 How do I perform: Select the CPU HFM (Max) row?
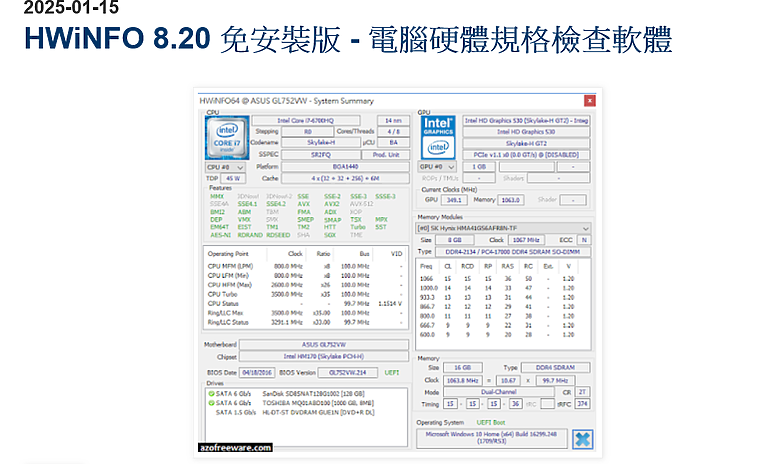305,285
